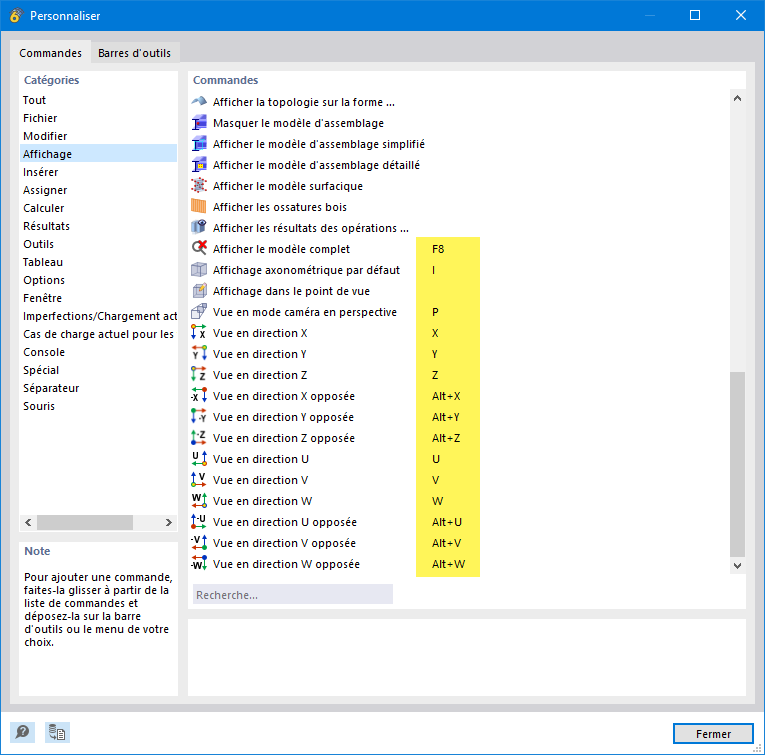Click the 'Affichage axonométrique par défaut' cube icon
Image resolution: width=765 pixels, height=755 pixels.
click(199, 270)
